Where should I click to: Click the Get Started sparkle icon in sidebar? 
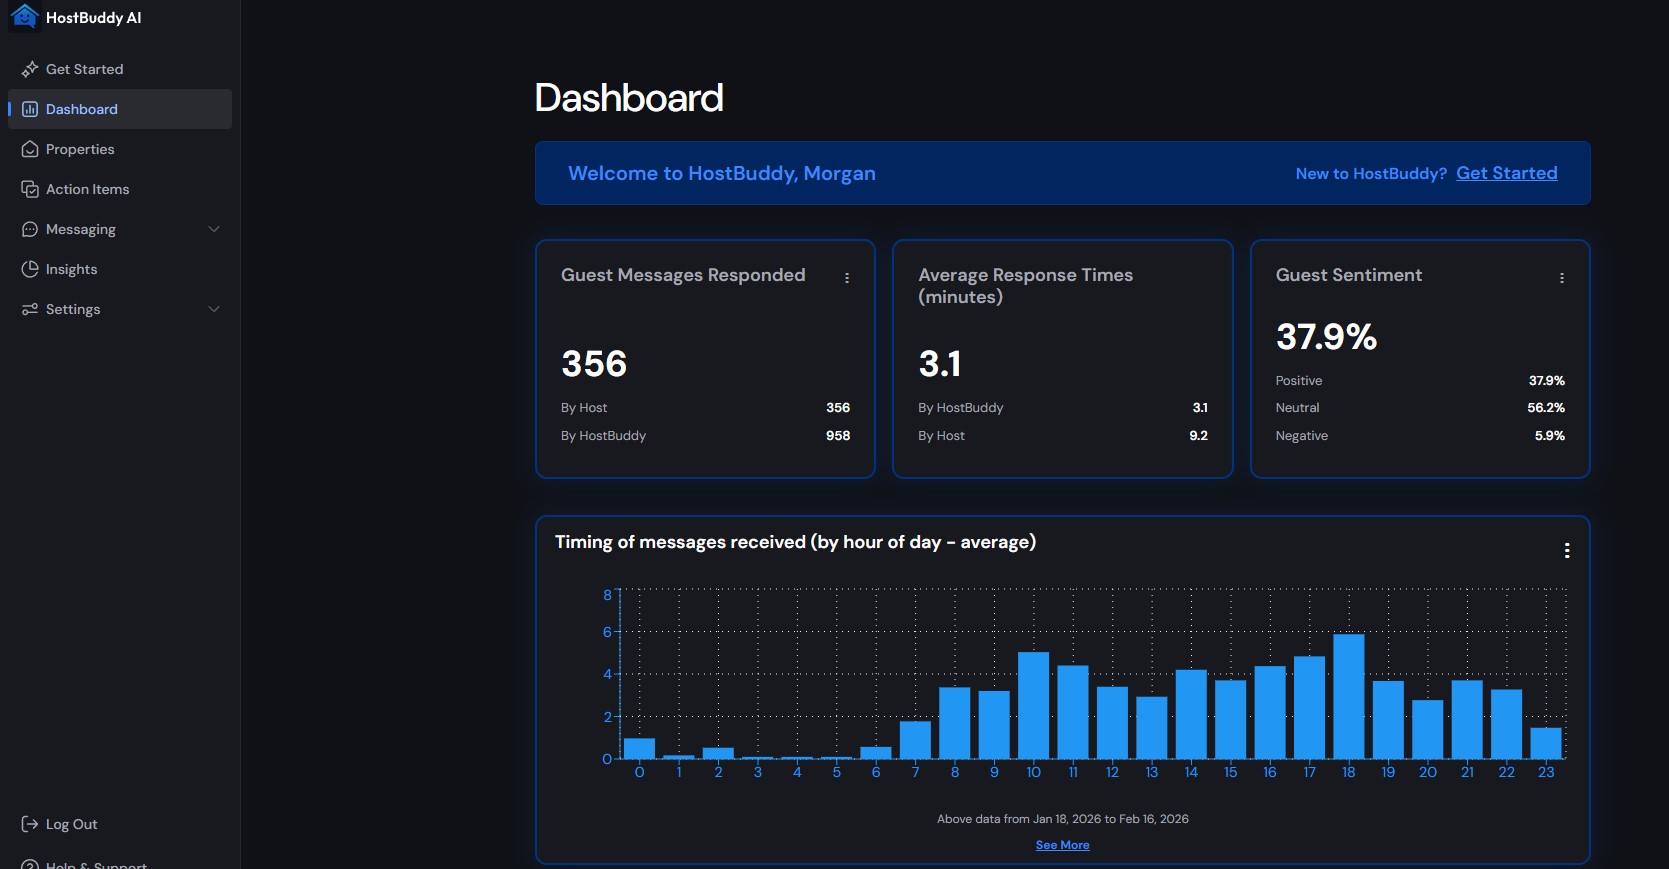30,69
